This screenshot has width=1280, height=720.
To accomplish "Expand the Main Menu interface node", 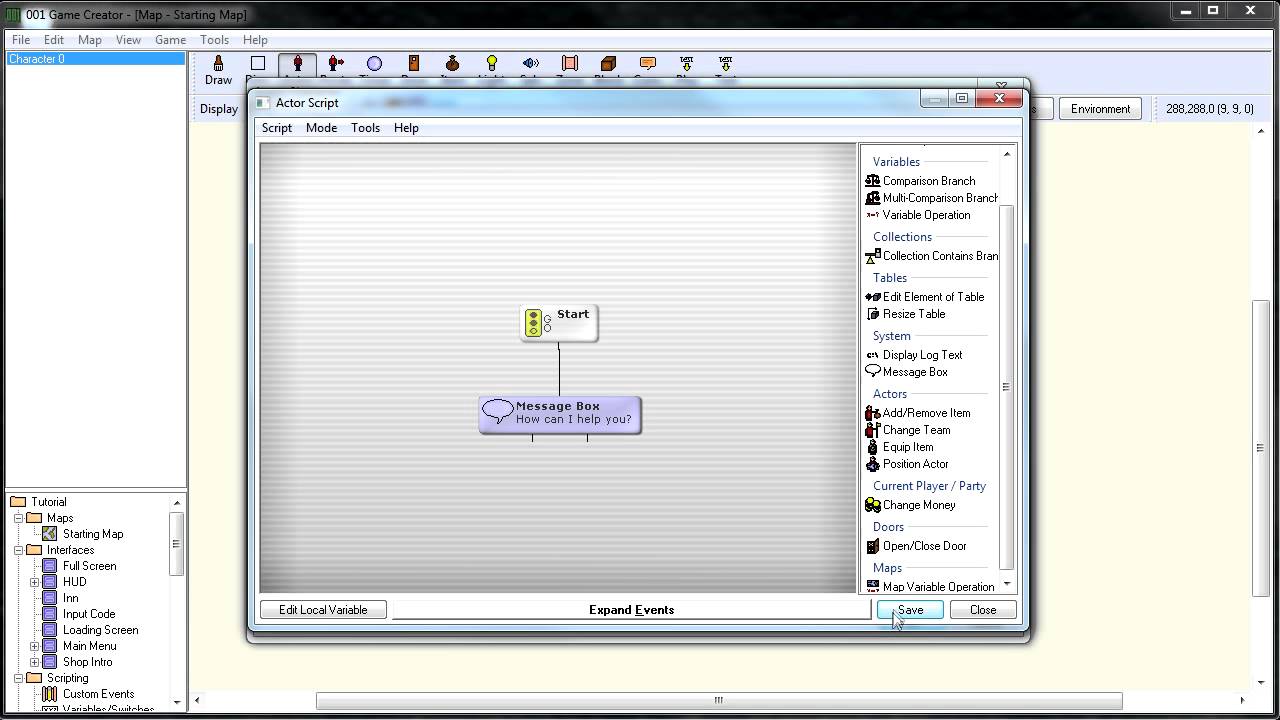I will tap(34, 646).
